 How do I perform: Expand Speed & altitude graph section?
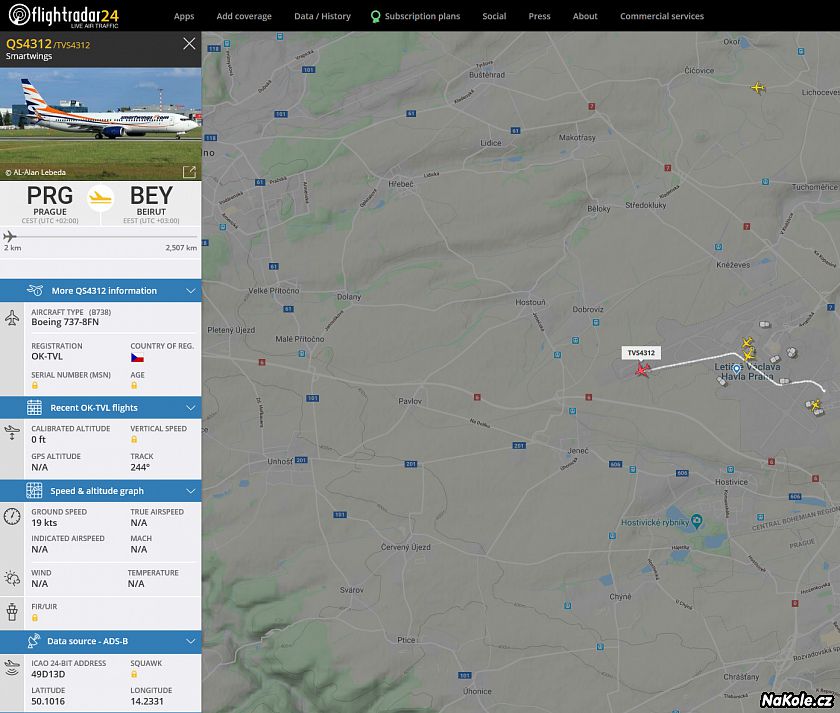click(101, 491)
